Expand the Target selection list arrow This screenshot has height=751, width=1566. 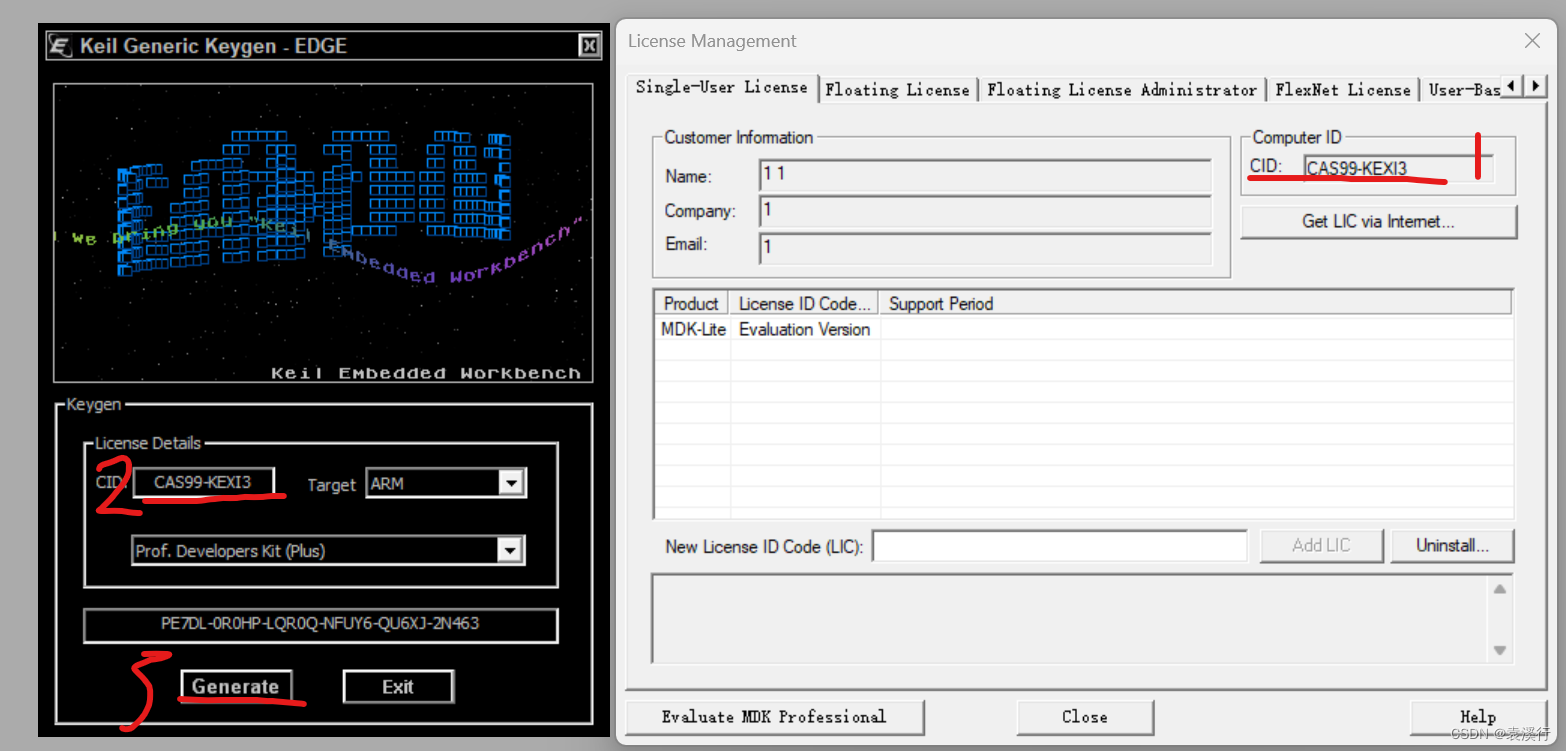510,483
